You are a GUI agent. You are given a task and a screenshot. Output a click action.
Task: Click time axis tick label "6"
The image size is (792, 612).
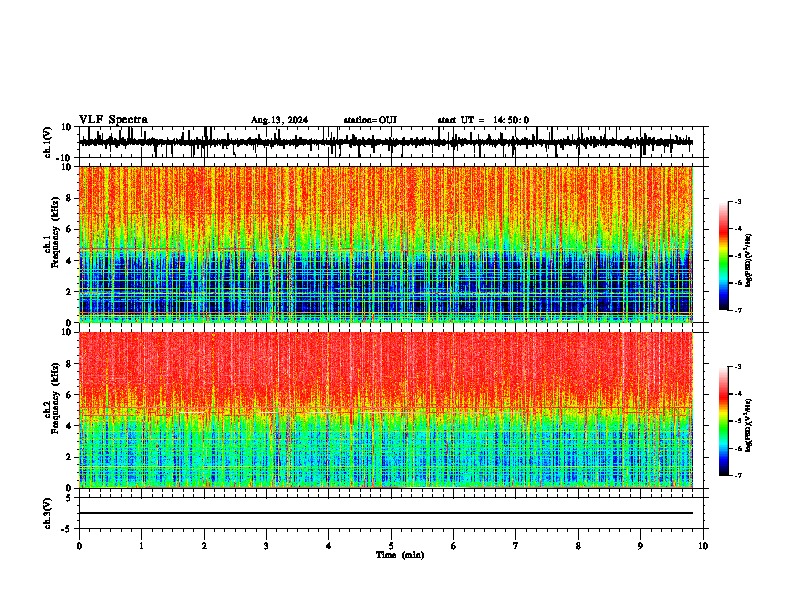(x=454, y=546)
